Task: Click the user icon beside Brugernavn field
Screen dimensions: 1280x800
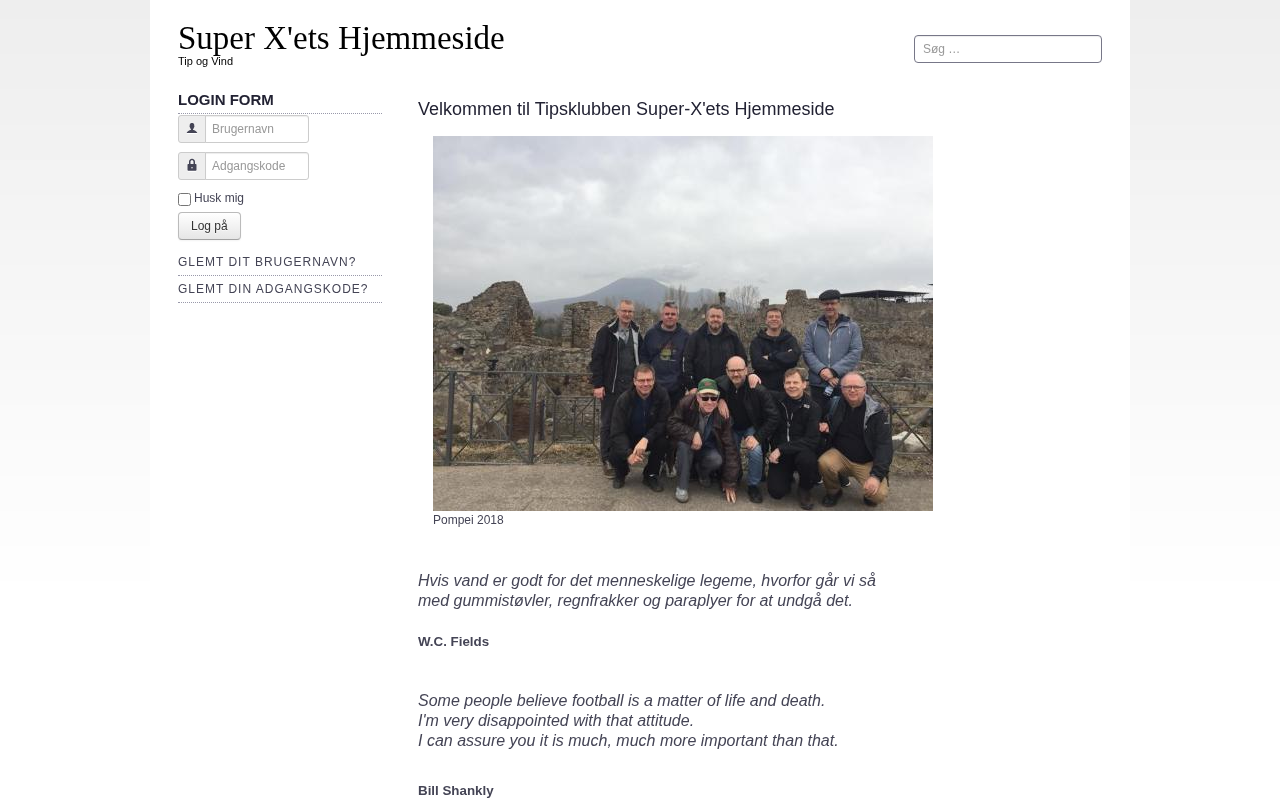Action: (x=192, y=129)
